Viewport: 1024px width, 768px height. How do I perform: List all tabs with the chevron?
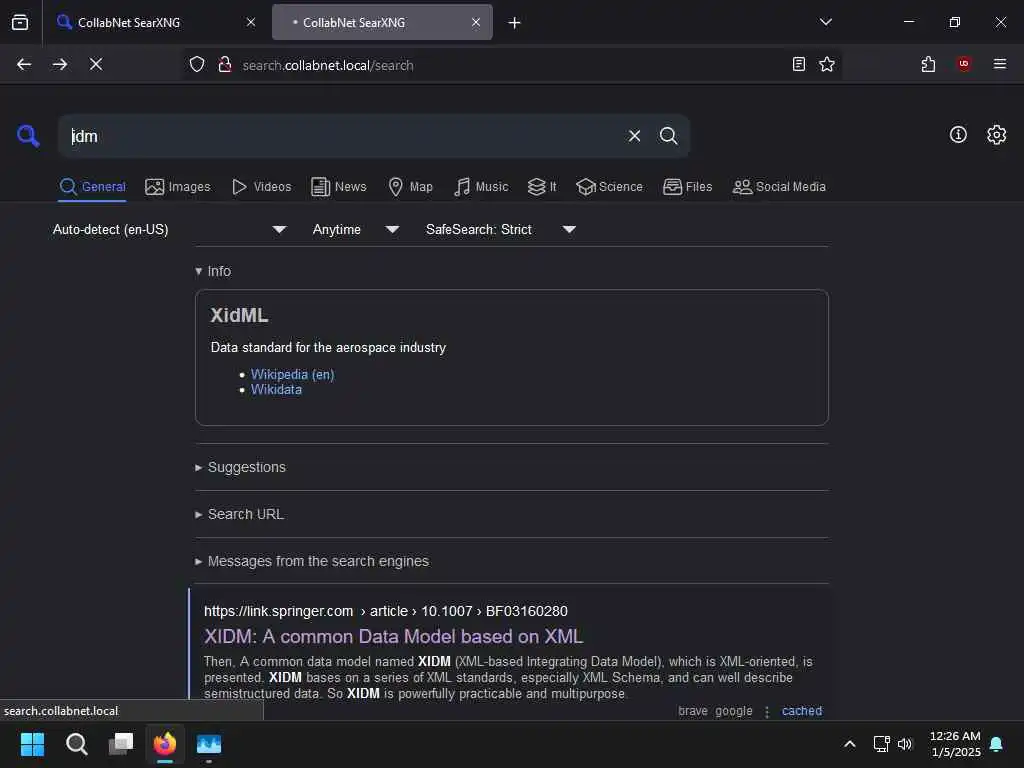tap(826, 22)
